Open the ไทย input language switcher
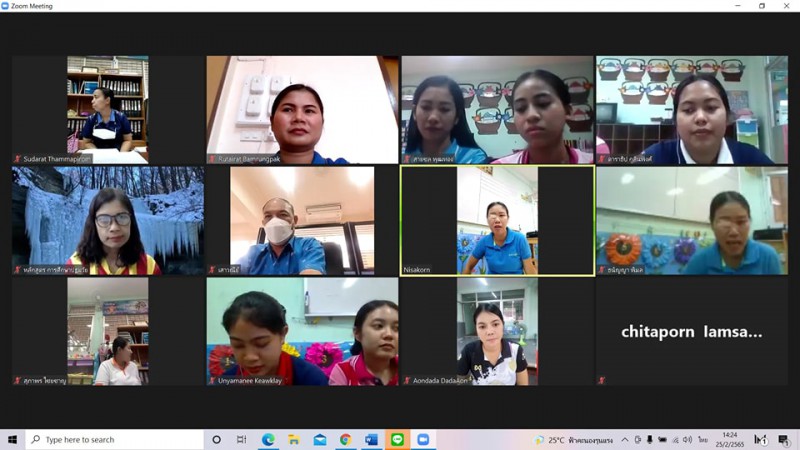This screenshot has width=800, height=450. (703, 439)
